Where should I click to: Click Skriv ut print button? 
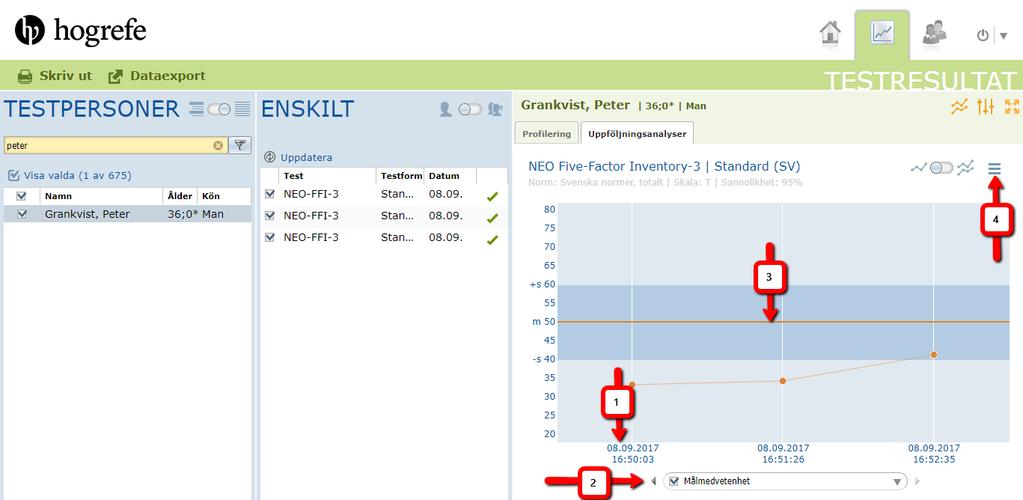click(55, 76)
